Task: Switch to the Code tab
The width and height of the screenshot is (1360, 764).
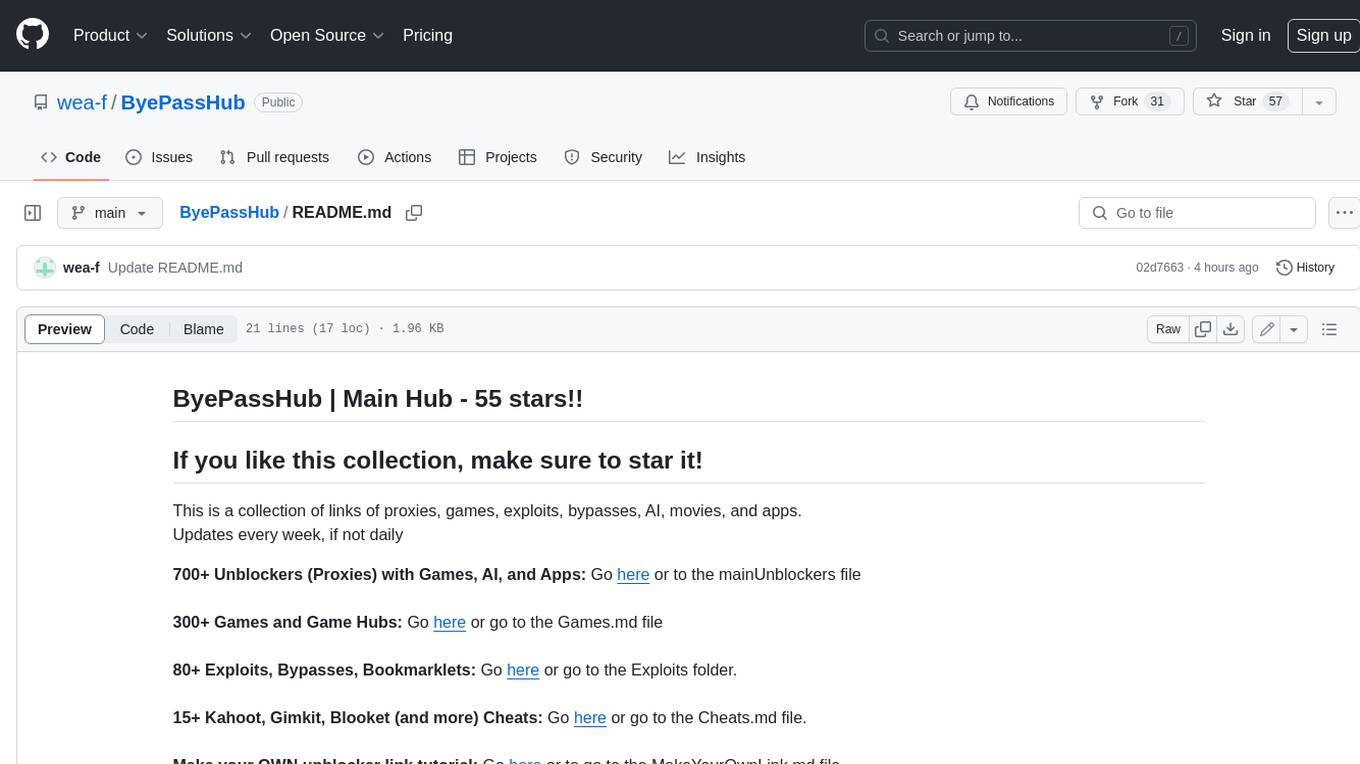Action: [x=71, y=157]
